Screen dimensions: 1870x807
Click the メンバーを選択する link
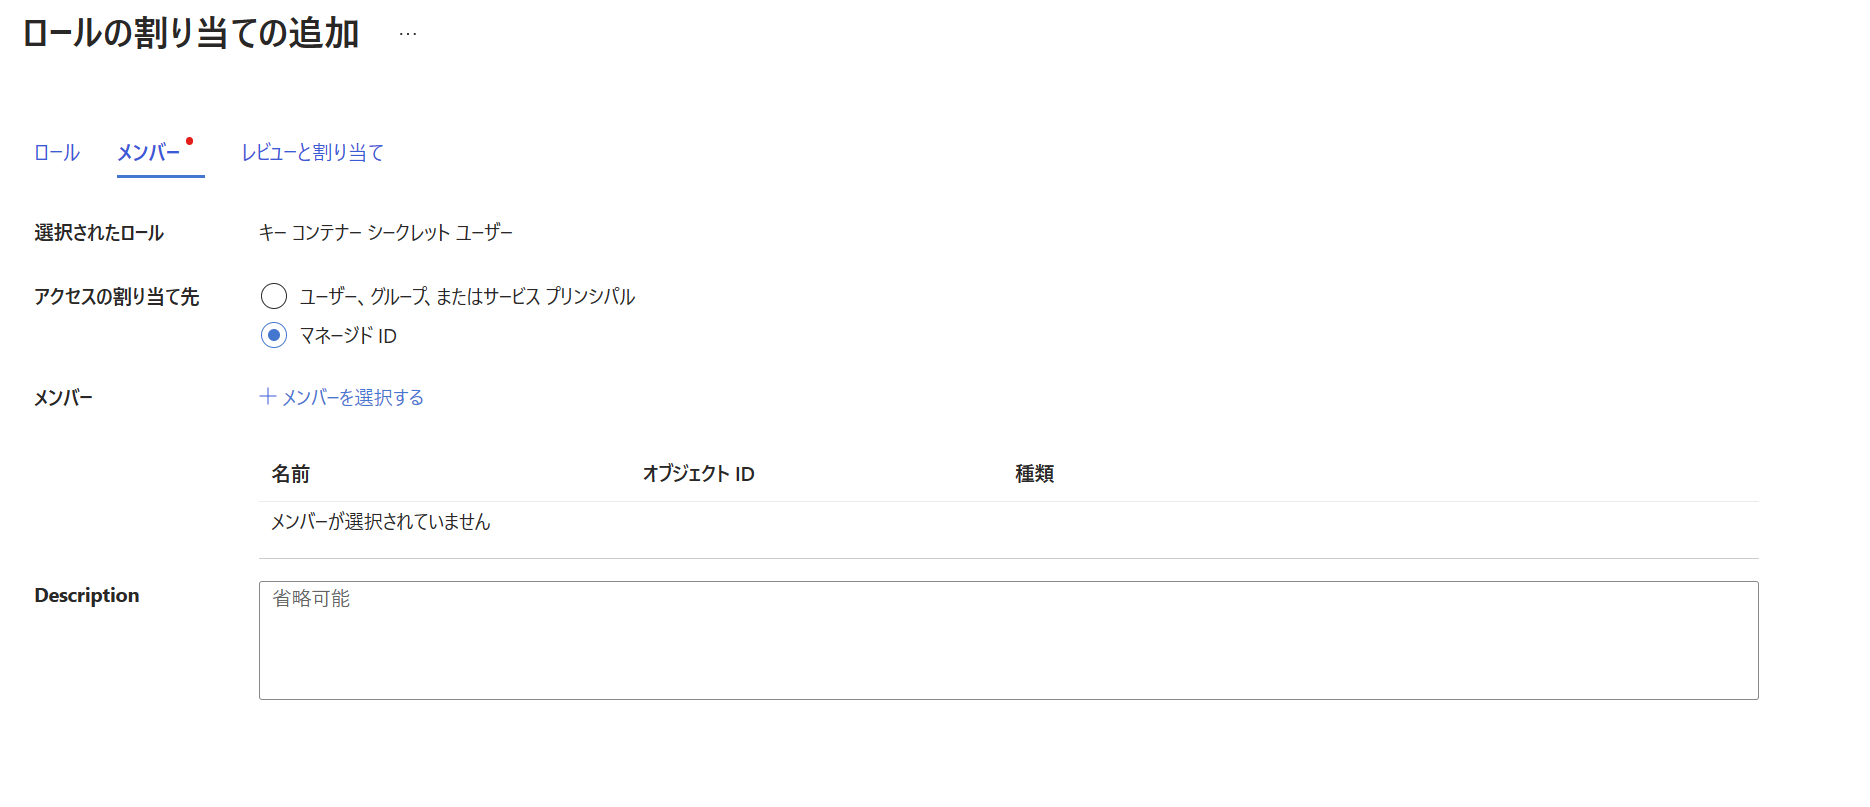[342, 397]
